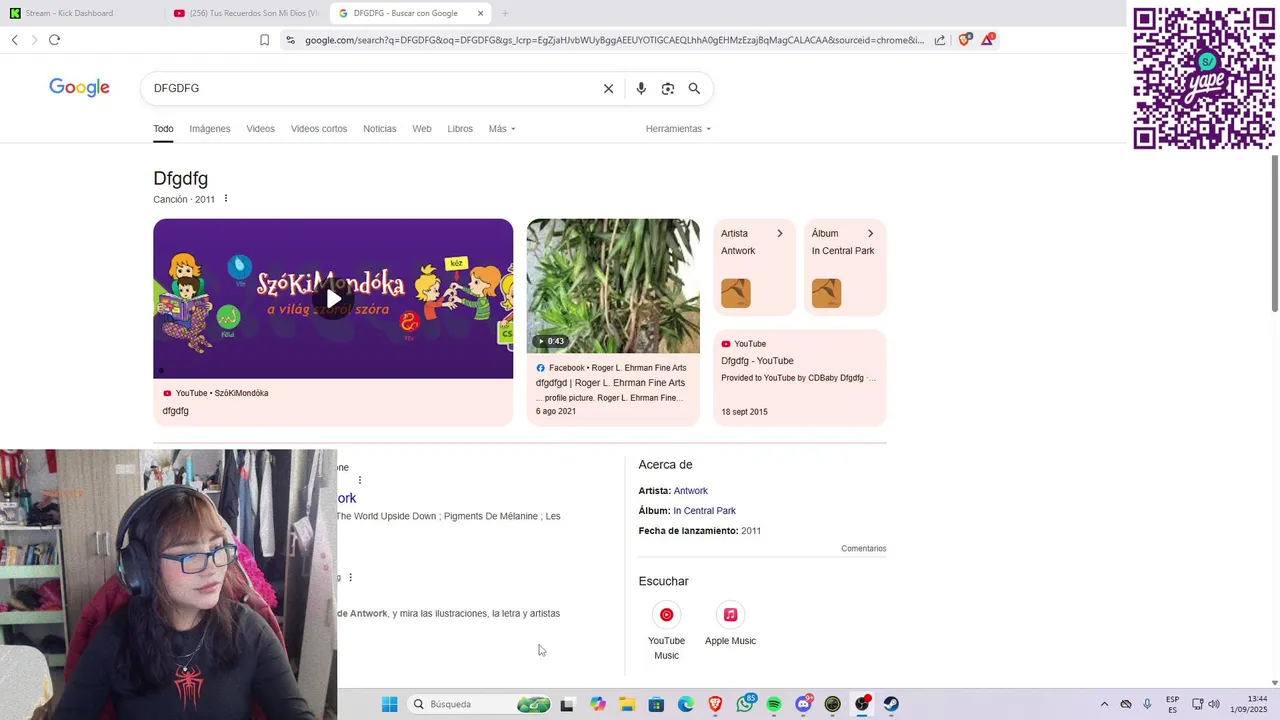Open Brave Rewards triangle icon
Screen dimensions: 1280x720
988,39
